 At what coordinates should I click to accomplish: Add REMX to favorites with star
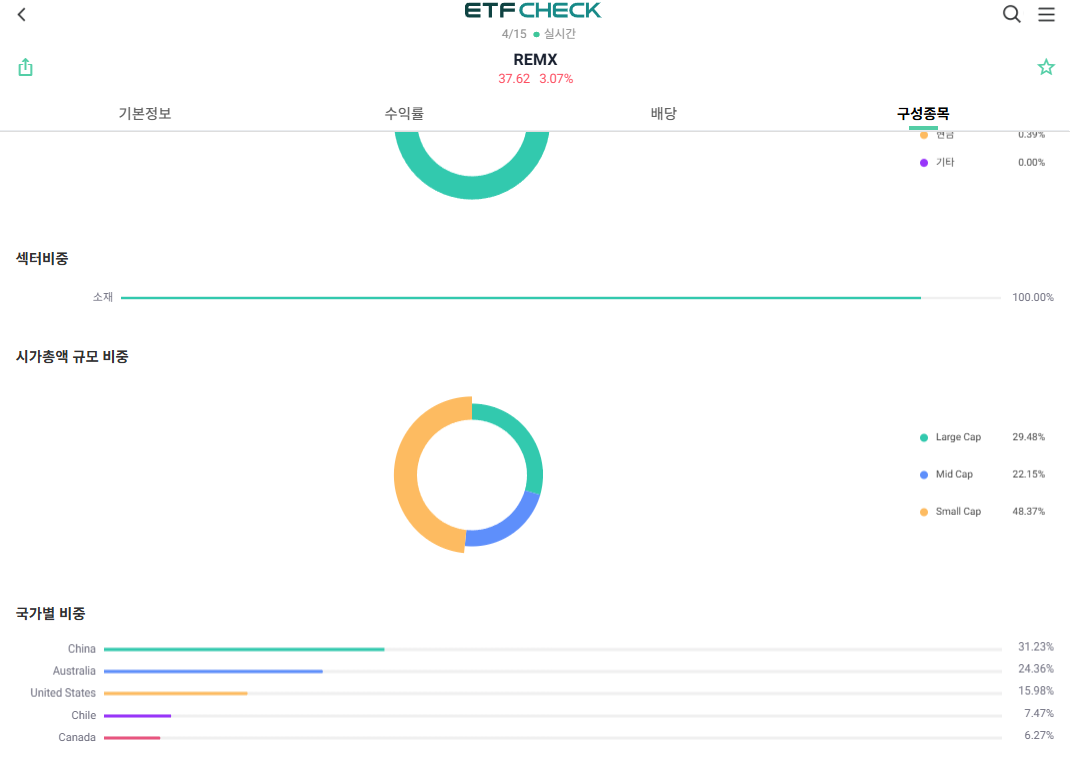1046,67
